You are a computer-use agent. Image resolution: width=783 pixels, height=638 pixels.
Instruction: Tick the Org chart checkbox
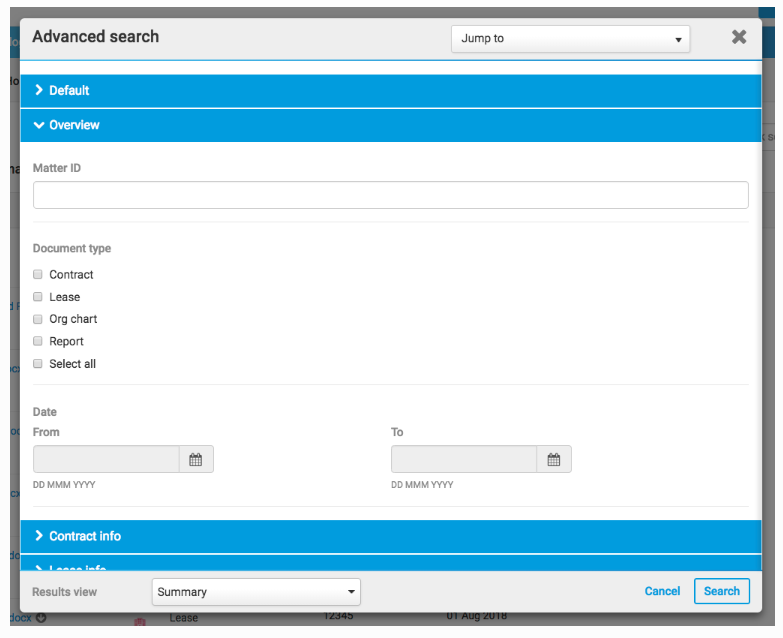click(x=38, y=319)
